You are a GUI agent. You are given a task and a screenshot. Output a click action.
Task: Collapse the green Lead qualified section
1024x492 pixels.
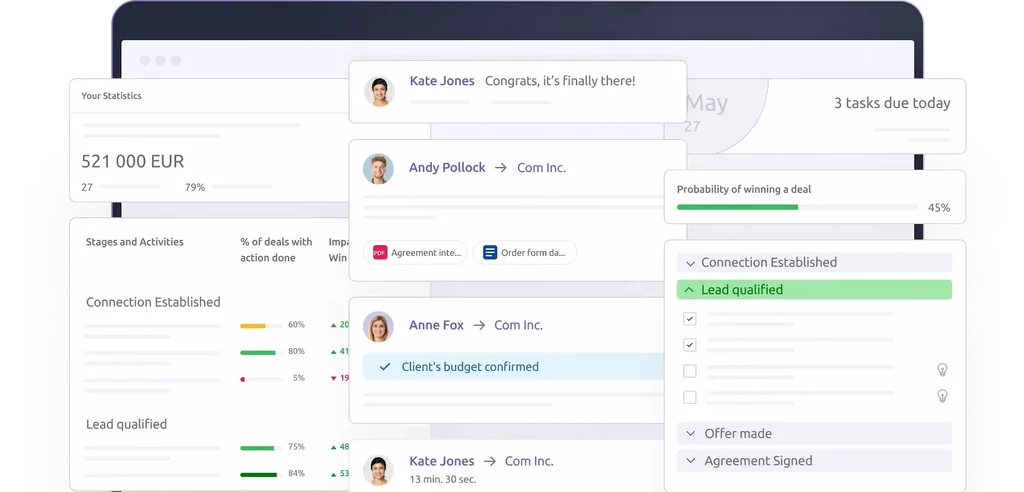coord(690,290)
